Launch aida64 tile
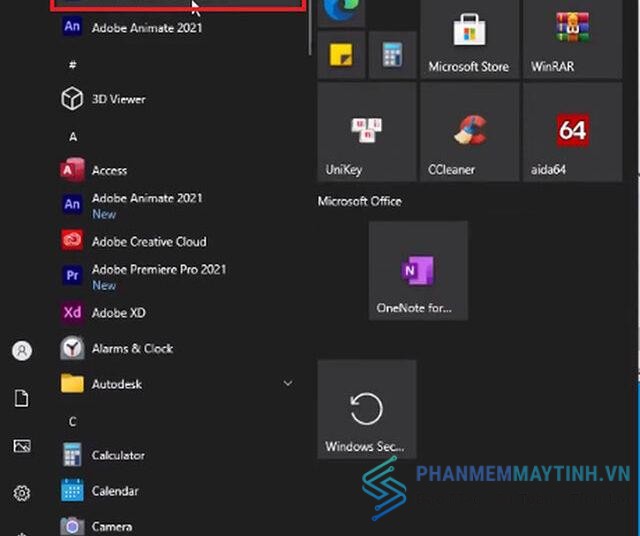Screen dimensions: 640x536 click(x=573, y=131)
